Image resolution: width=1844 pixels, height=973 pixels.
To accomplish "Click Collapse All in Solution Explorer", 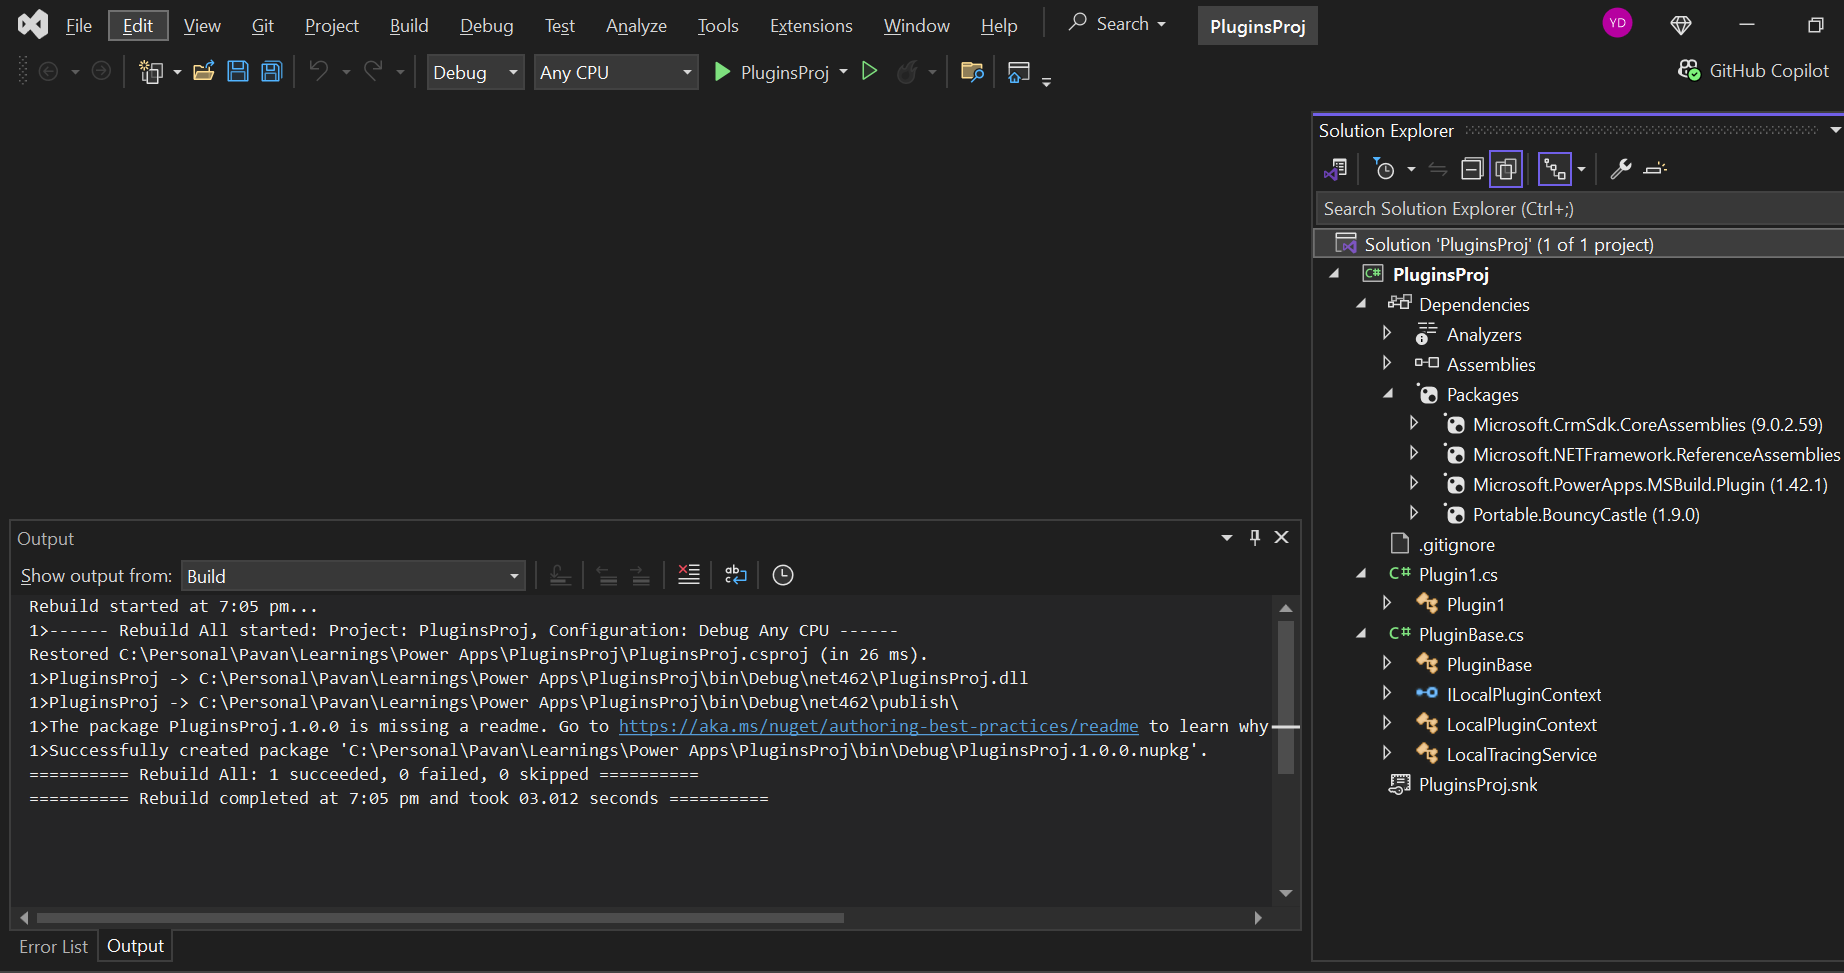I will [1472, 169].
